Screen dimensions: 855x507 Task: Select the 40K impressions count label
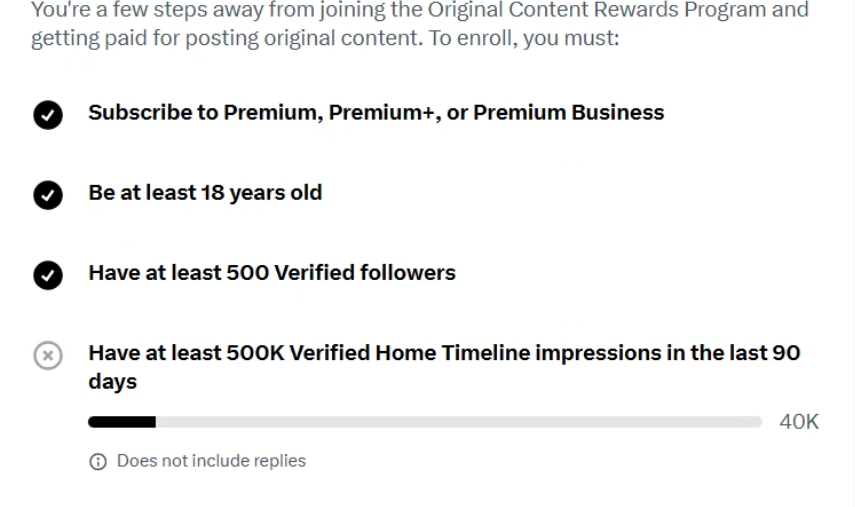point(799,422)
